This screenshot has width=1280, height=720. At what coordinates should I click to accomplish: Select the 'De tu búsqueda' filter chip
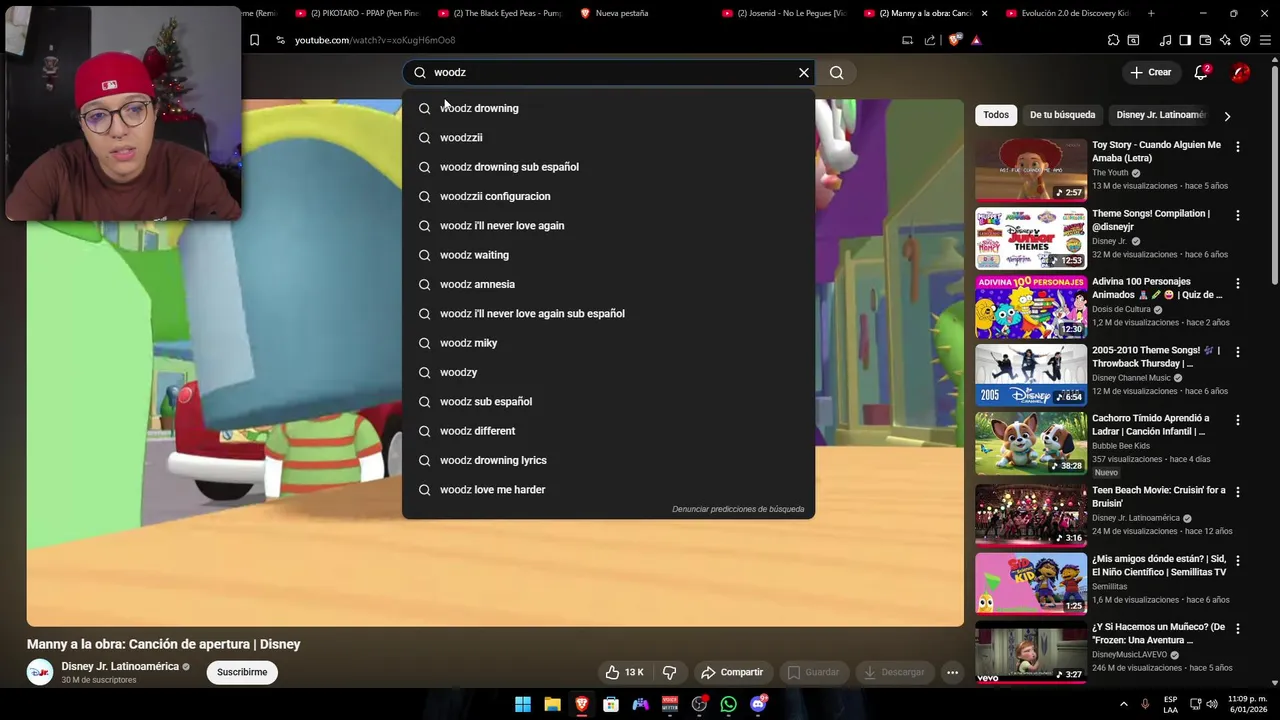pyautogui.click(x=1062, y=115)
